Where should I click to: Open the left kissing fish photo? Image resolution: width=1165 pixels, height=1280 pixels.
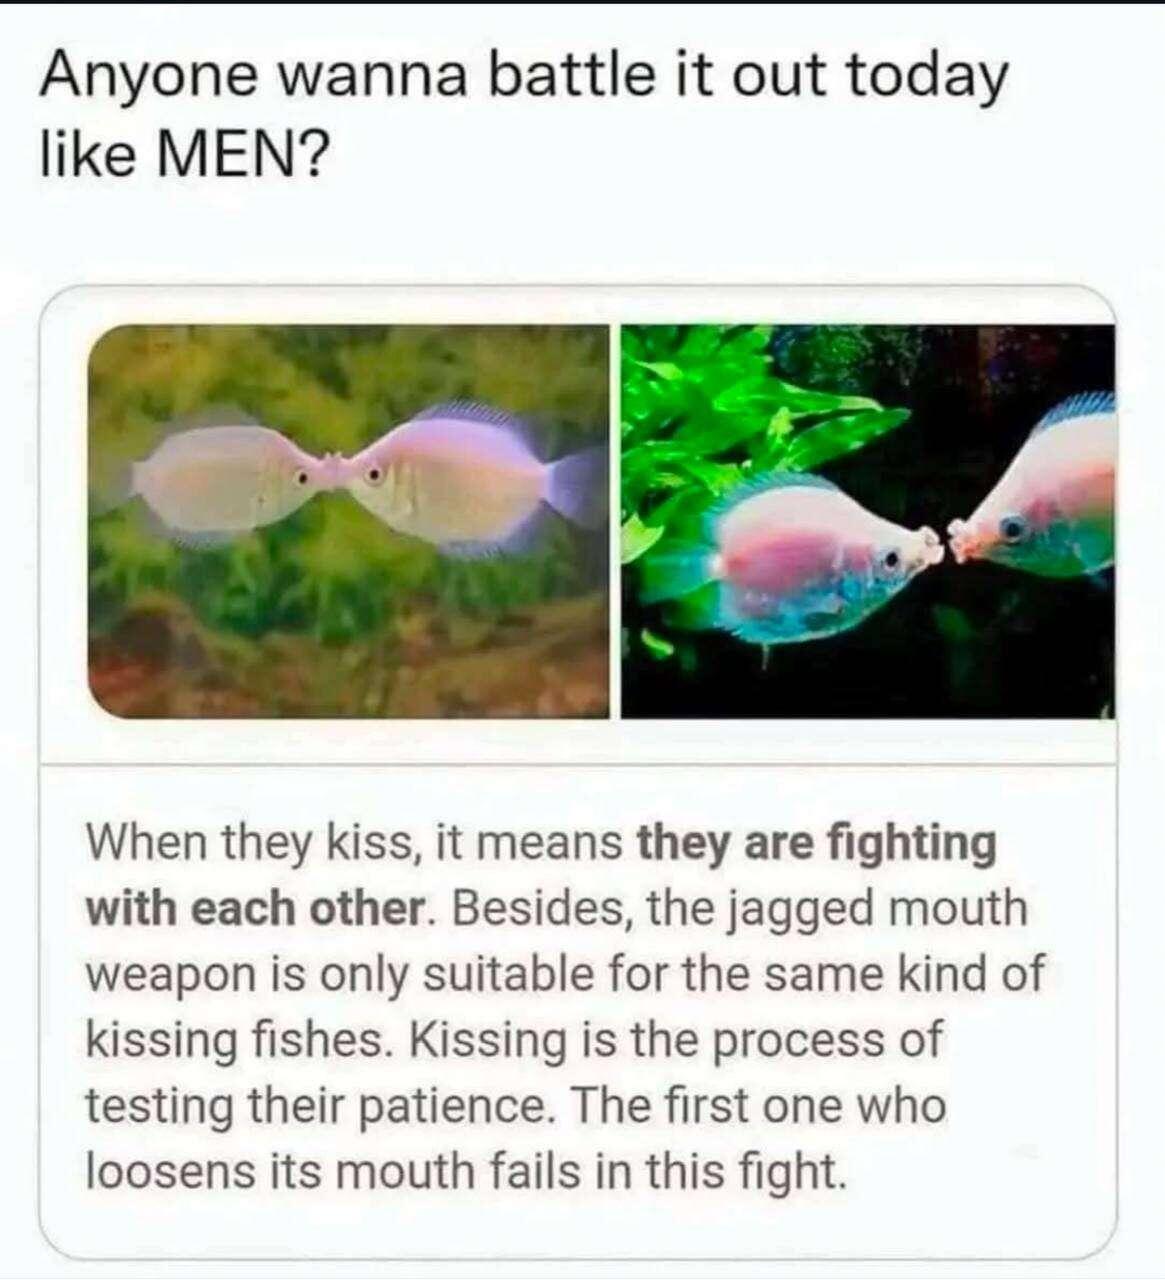349,521
